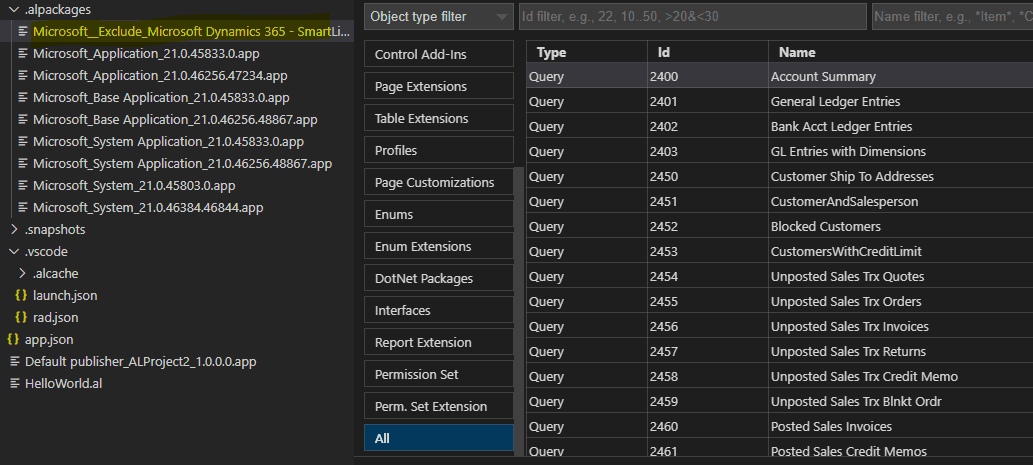Select the Bank Acct Ledger Entries row
1033x465 pixels.
click(x=779, y=126)
